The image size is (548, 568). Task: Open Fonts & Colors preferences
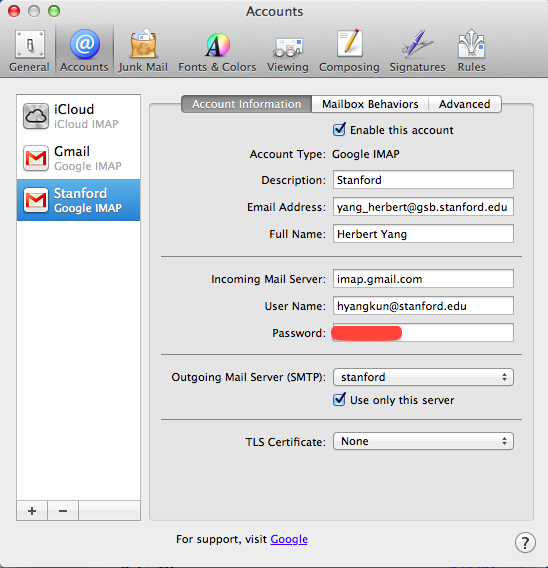point(217,51)
